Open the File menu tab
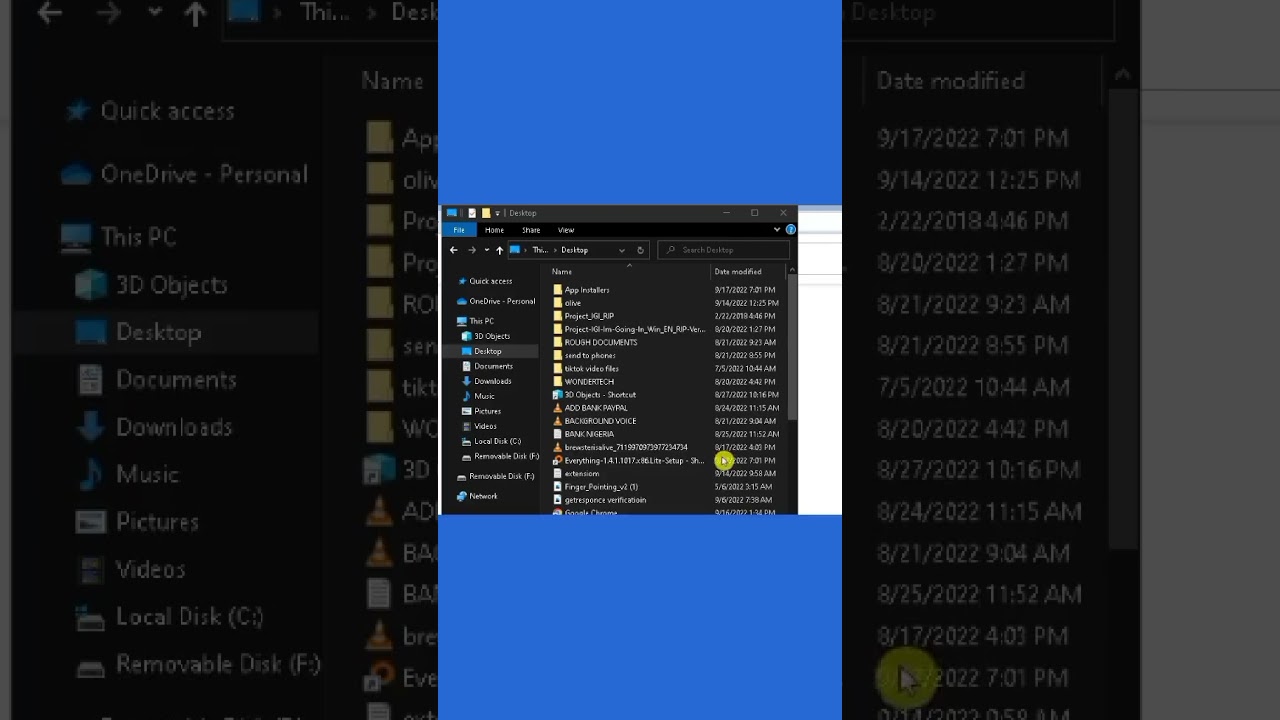This screenshot has width=1280, height=720. 459,230
